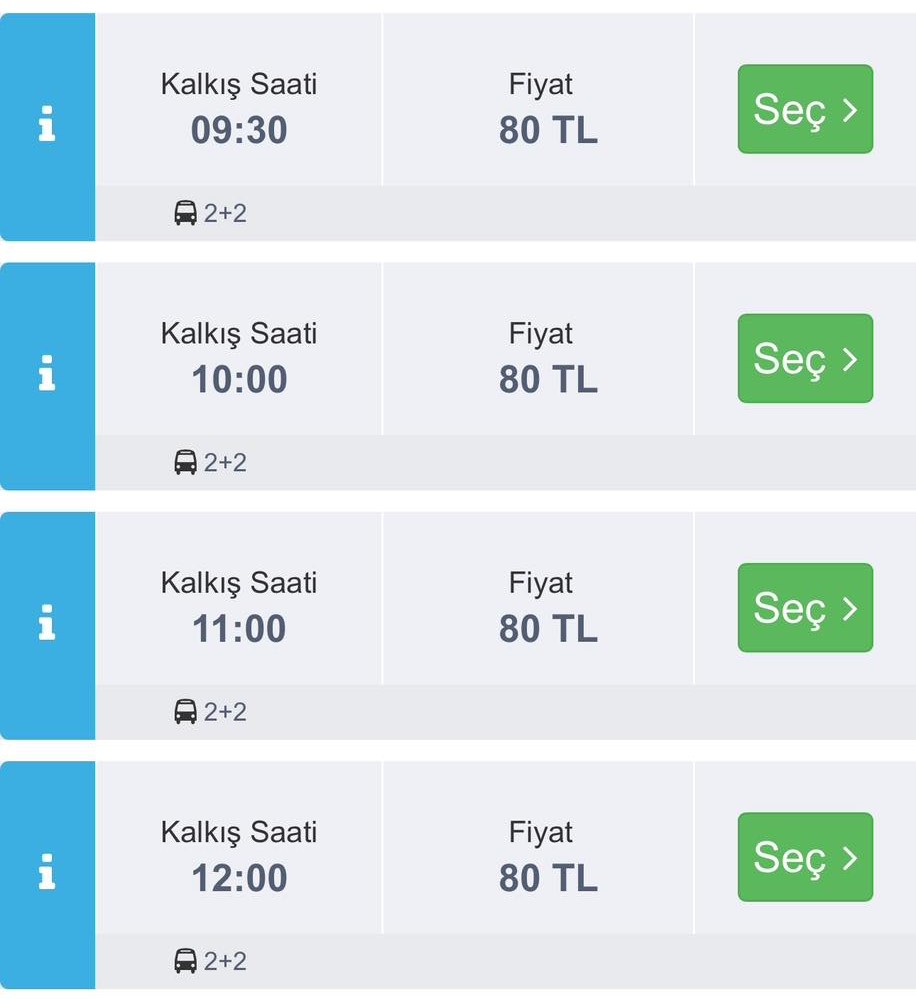Click bus icon under 12:00 trip
Screen dimensions: 916x999
pyautogui.click(x=185, y=961)
